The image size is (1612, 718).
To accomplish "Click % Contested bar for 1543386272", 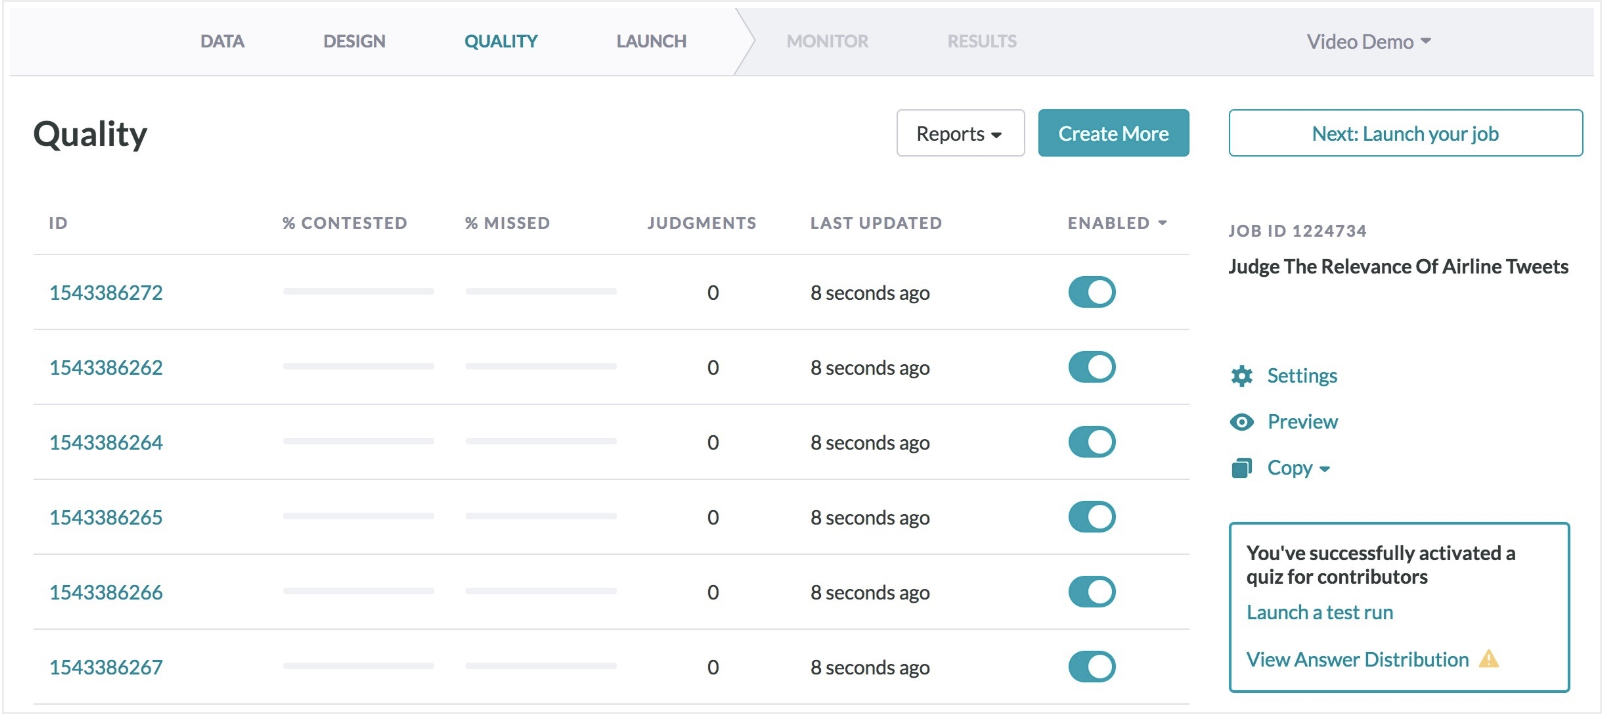I will coord(358,291).
